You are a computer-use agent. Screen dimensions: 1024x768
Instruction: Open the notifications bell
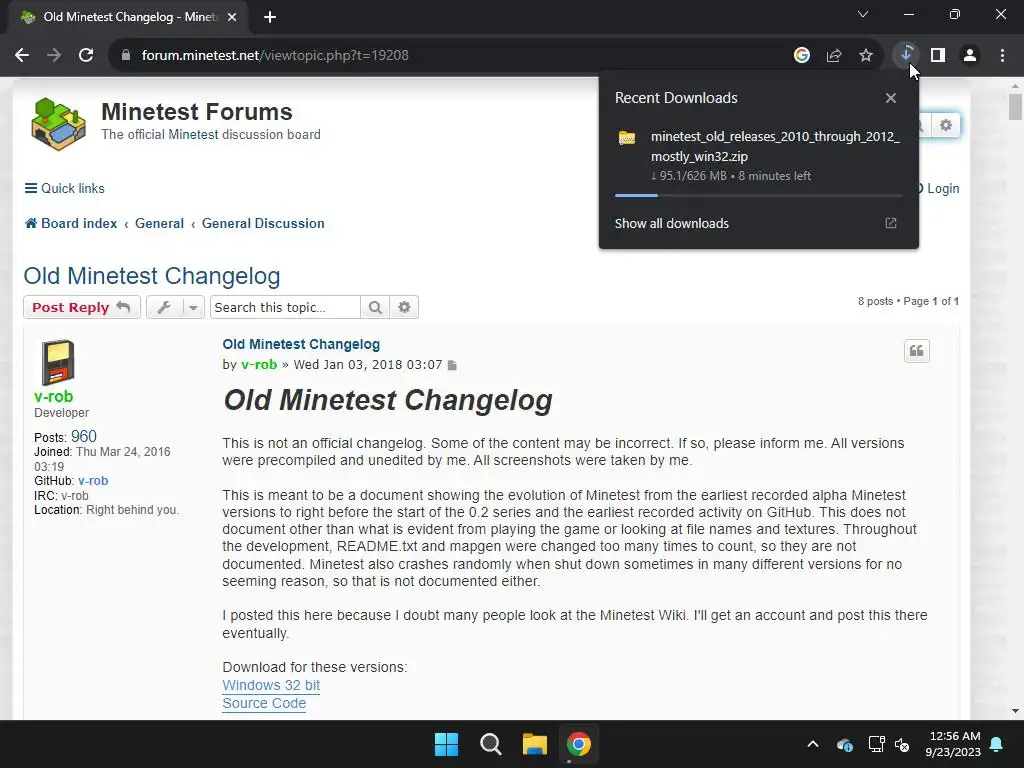pyautogui.click(x=997, y=744)
